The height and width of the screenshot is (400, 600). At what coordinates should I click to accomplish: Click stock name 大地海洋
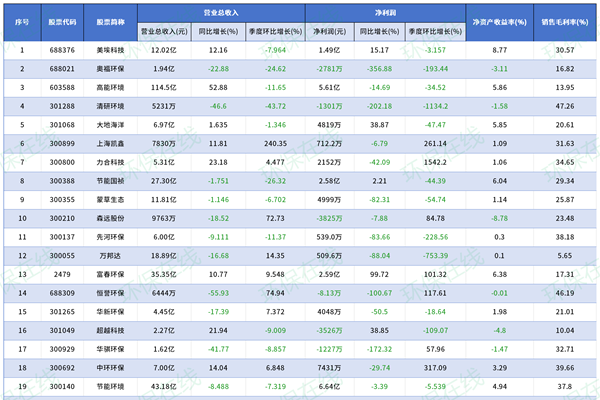pos(111,125)
